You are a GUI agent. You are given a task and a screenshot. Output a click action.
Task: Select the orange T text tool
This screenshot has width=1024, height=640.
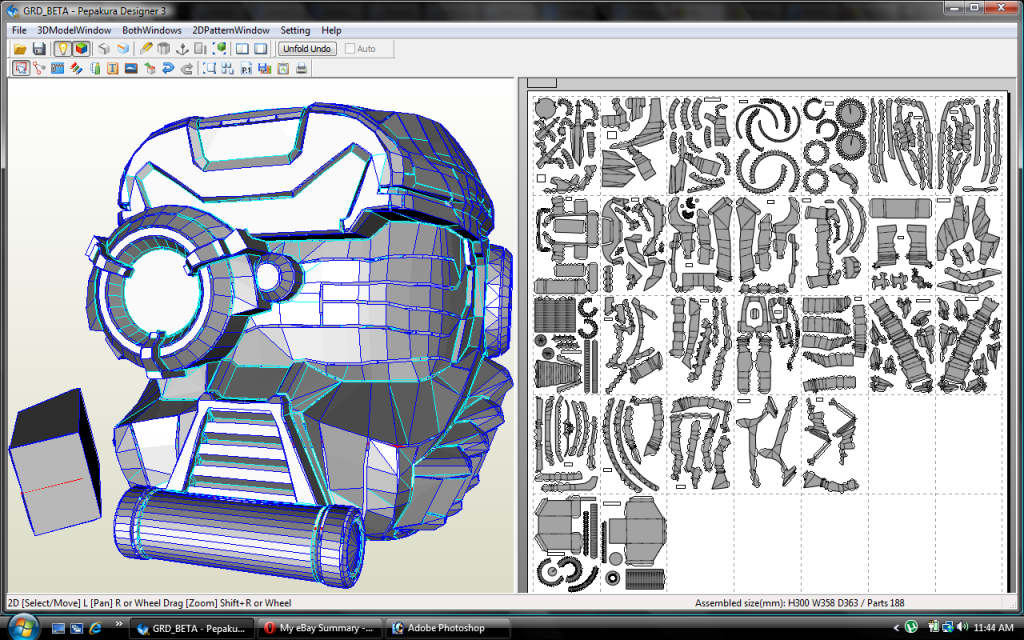[x=113, y=68]
